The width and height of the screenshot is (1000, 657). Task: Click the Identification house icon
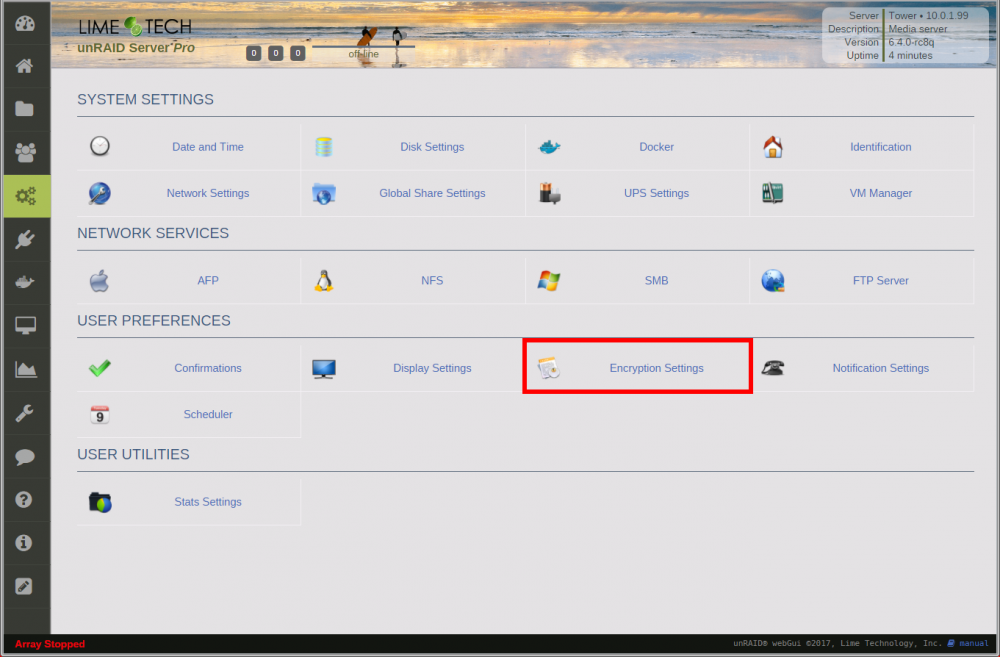pyautogui.click(x=773, y=147)
